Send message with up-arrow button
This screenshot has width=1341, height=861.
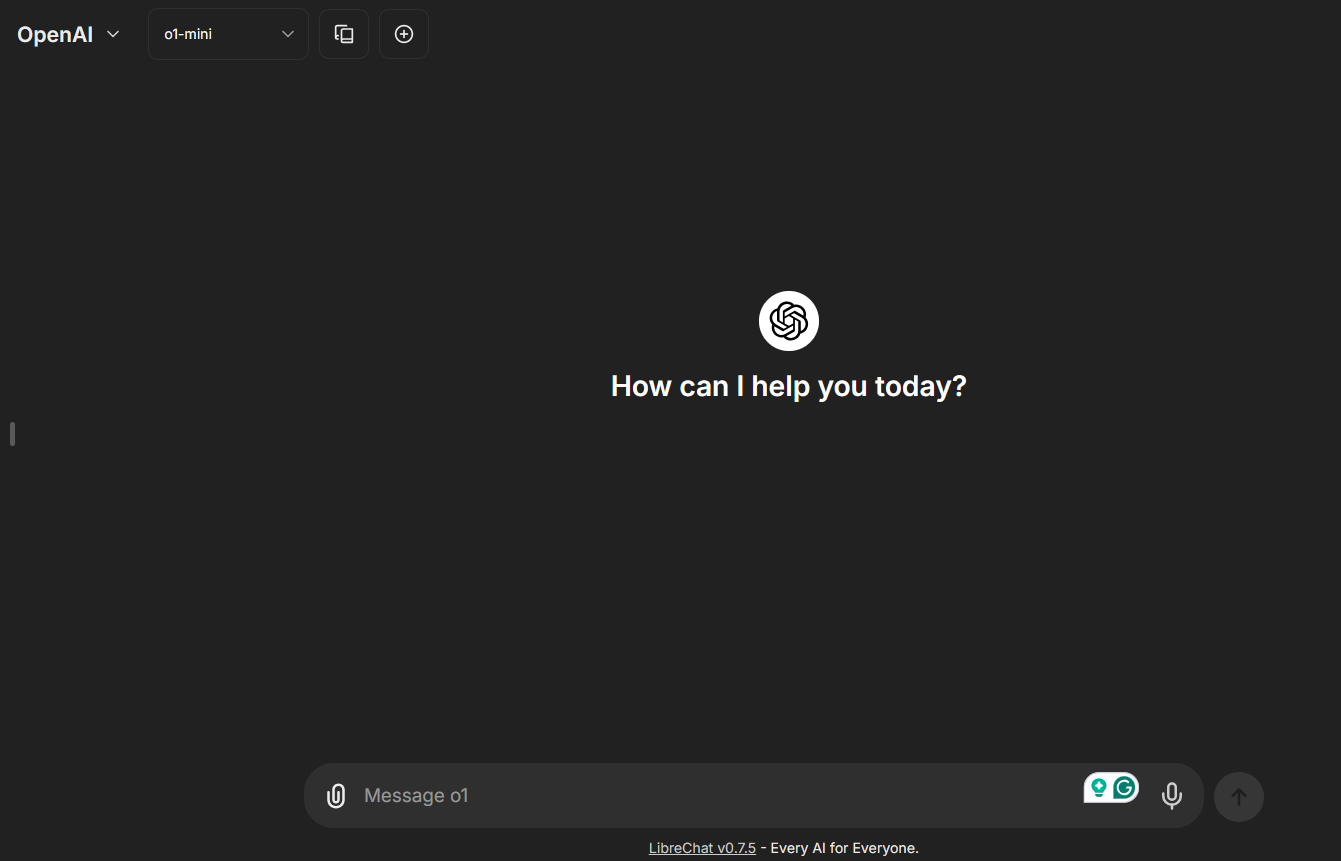pos(1239,797)
